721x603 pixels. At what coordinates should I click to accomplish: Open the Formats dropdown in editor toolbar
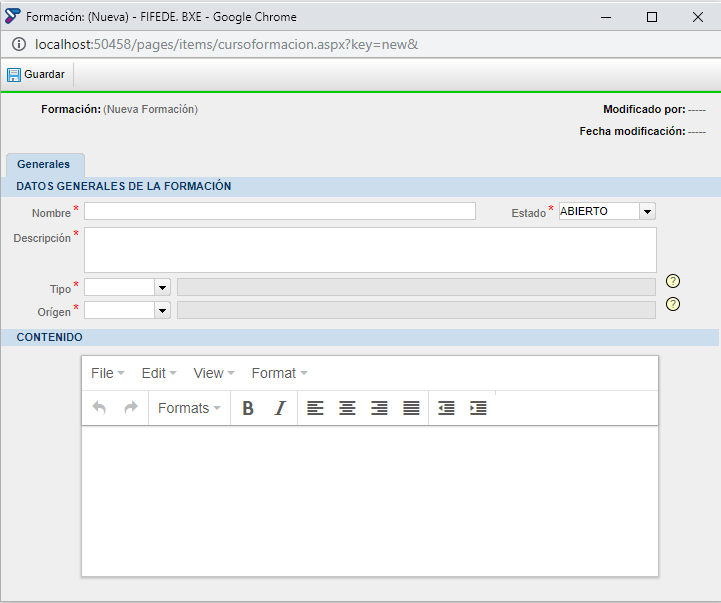[x=189, y=408]
